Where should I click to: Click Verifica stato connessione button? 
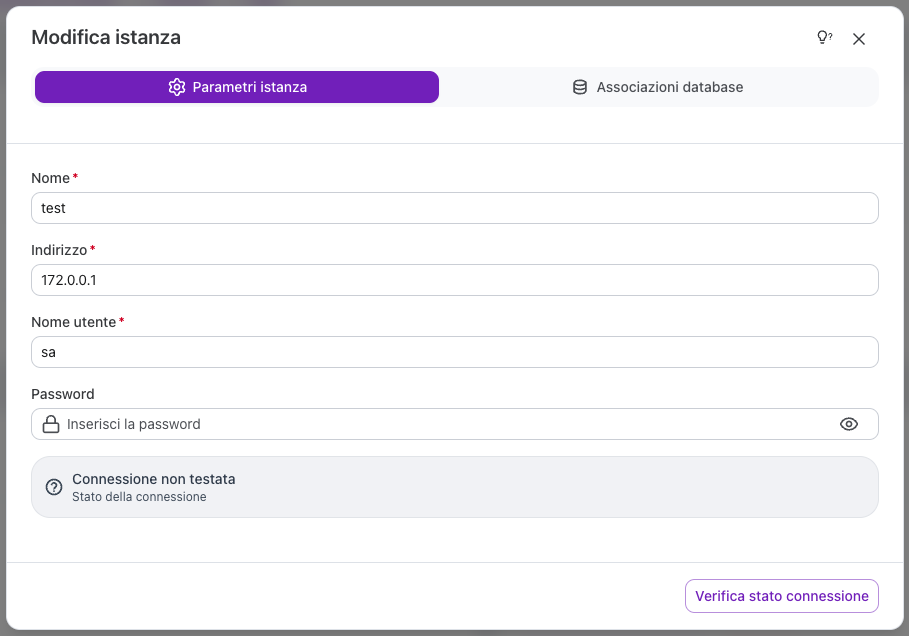tap(781, 596)
